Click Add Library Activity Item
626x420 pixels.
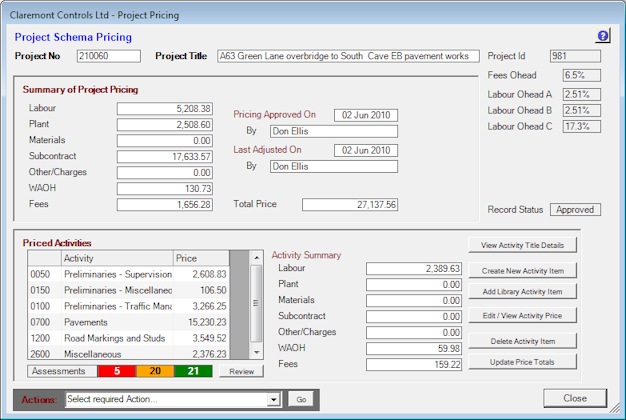pos(522,291)
